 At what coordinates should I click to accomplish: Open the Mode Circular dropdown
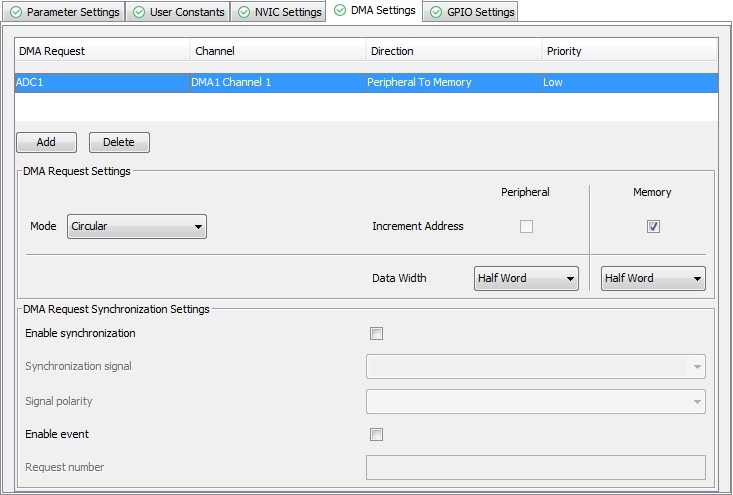(137, 227)
